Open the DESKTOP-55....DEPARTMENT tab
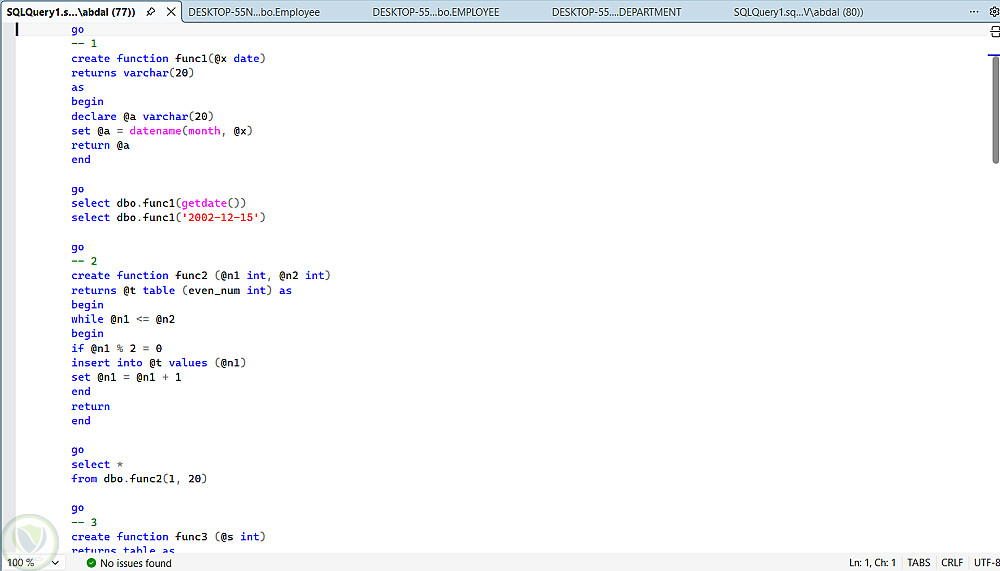The height and width of the screenshot is (571, 1000). pyautogui.click(x=616, y=12)
